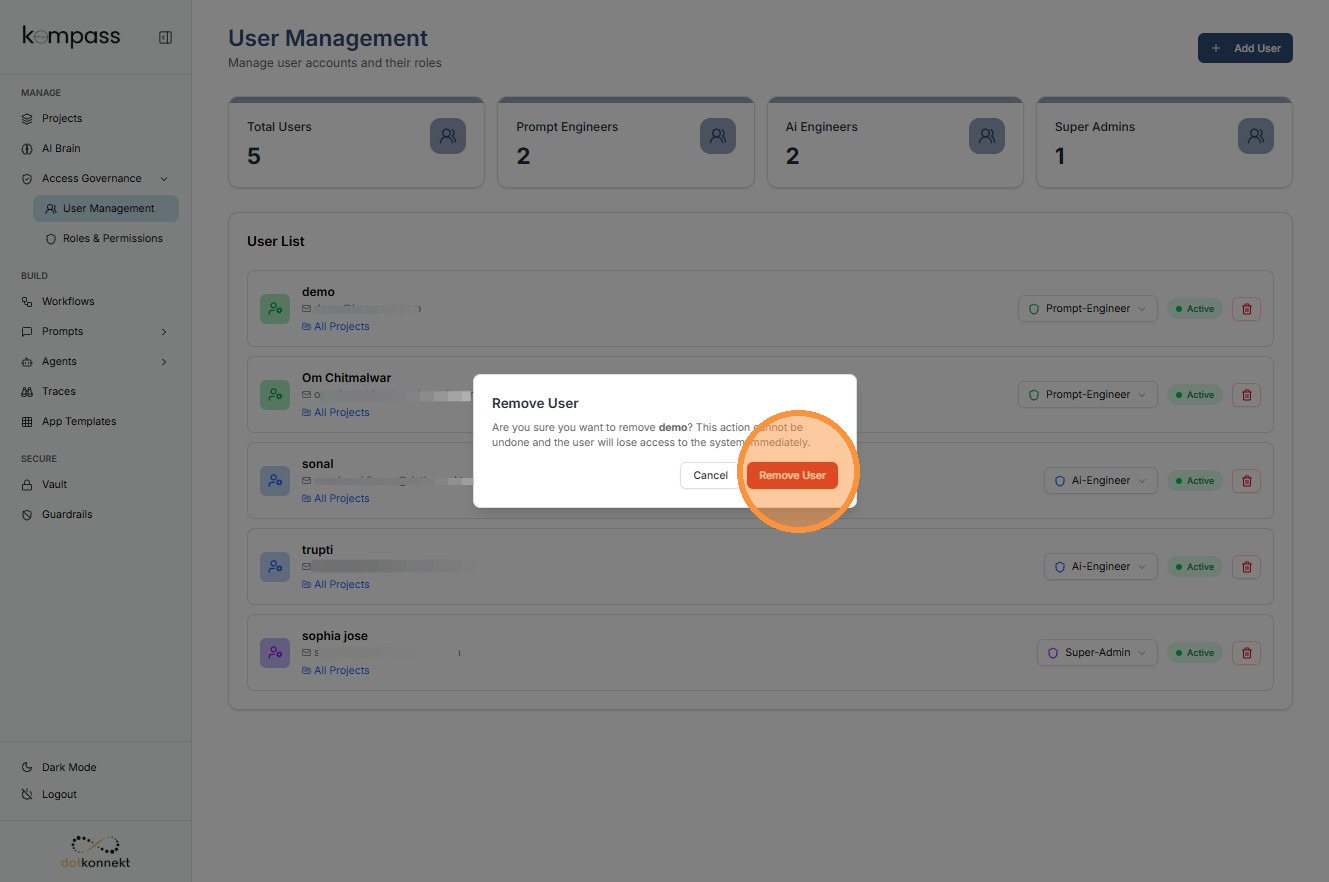The image size is (1329, 882).
Task: Expand the Agents submenu chevron
Action: 164,361
